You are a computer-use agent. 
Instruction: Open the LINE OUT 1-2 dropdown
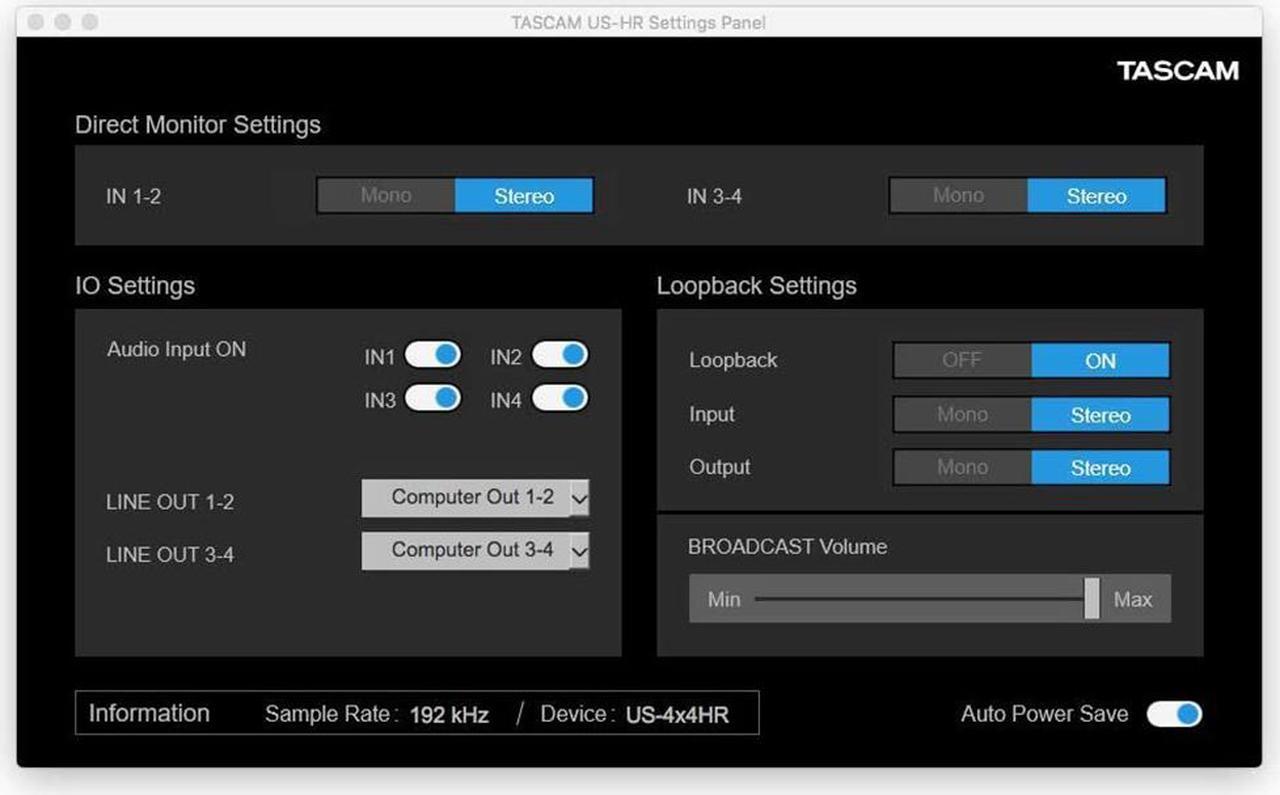[x=475, y=497]
